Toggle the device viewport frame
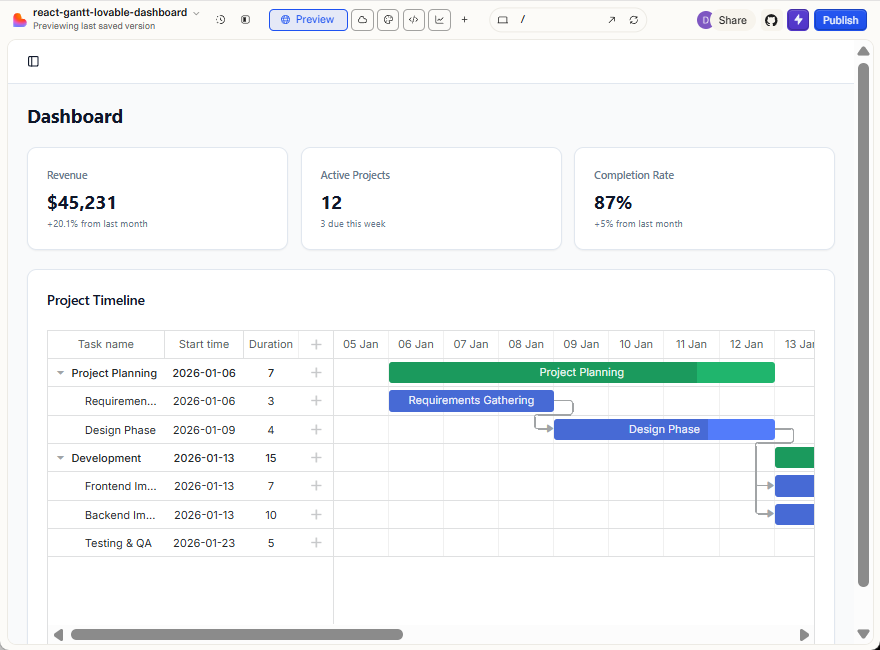This screenshot has width=880, height=650. tap(503, 19)
